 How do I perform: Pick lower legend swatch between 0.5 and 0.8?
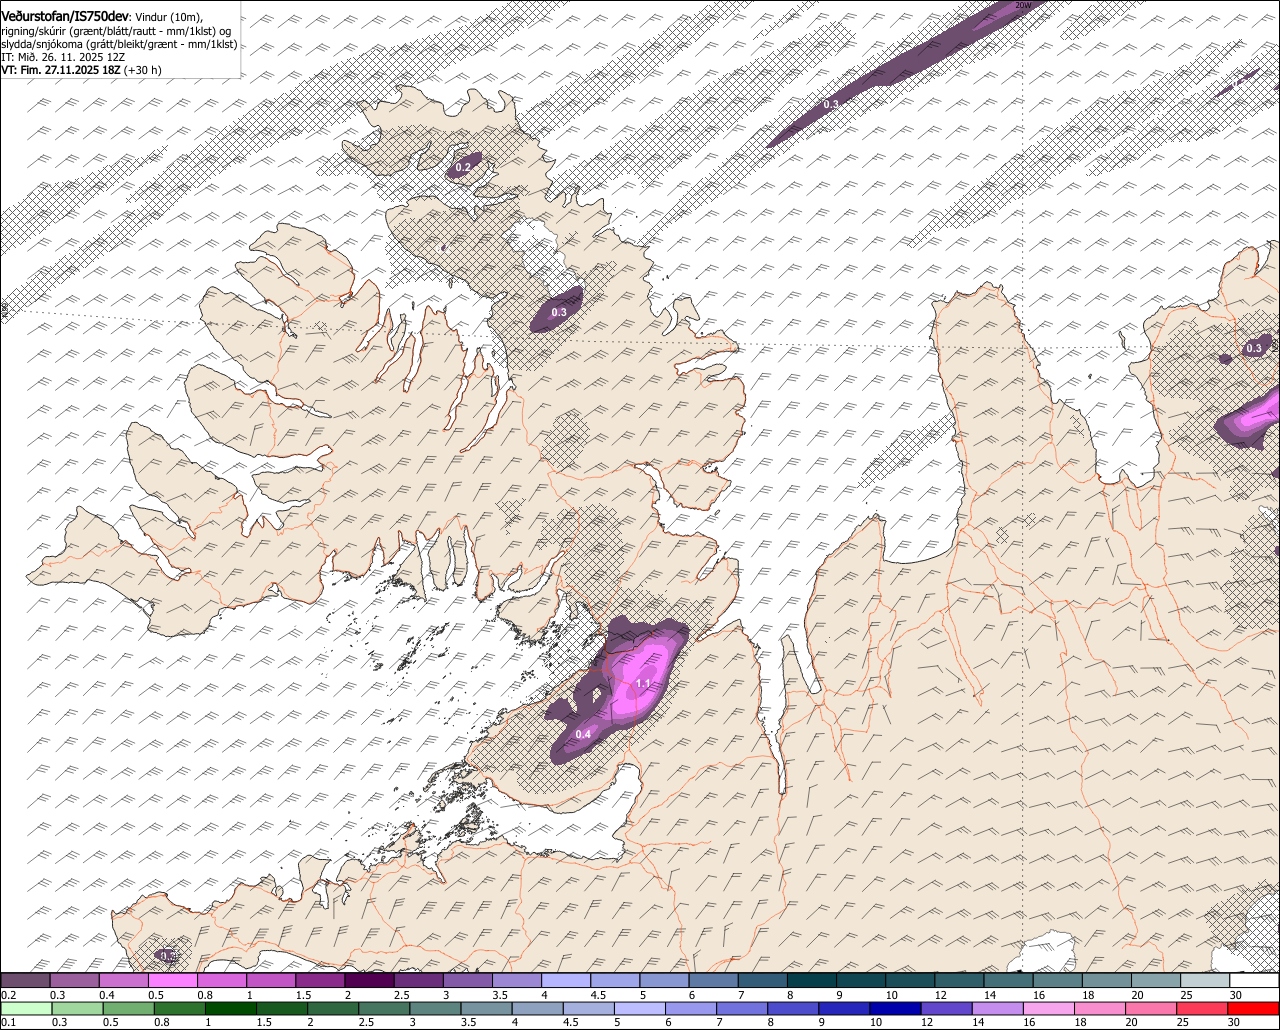coord(128,1008)
